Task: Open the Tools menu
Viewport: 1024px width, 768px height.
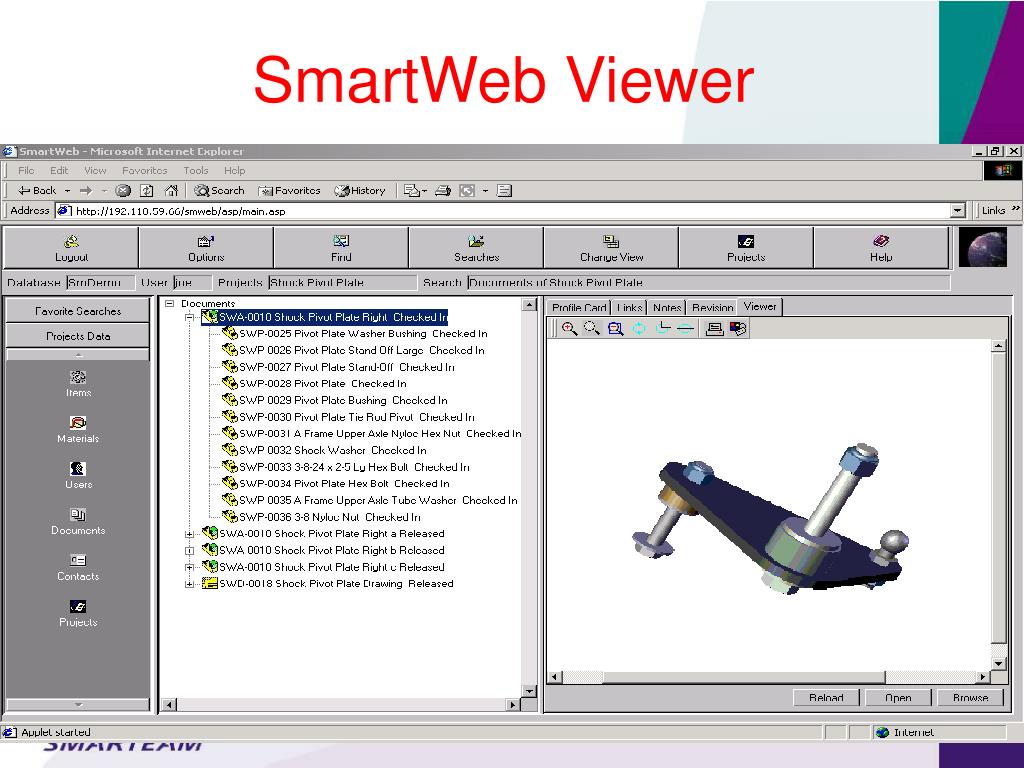Action: coord(195,170)
